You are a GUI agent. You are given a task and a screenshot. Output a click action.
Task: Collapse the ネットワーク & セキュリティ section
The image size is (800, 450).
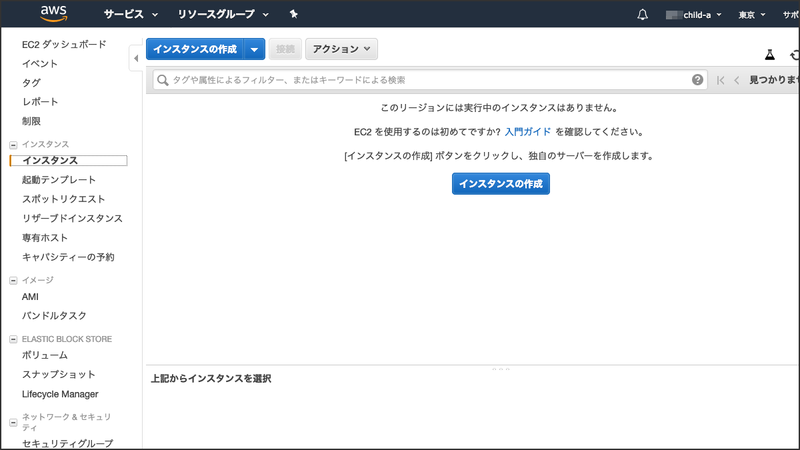(13, 422)
